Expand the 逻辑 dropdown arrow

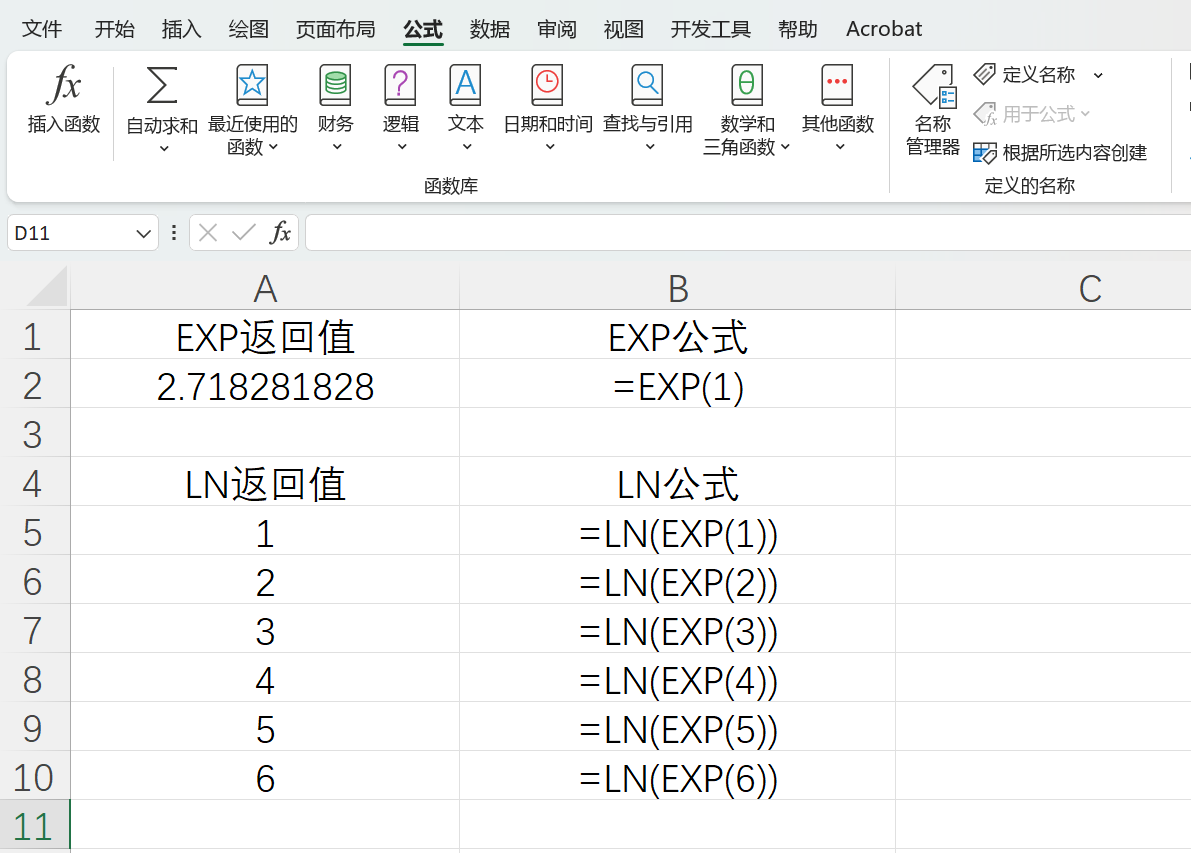(402, 147)
